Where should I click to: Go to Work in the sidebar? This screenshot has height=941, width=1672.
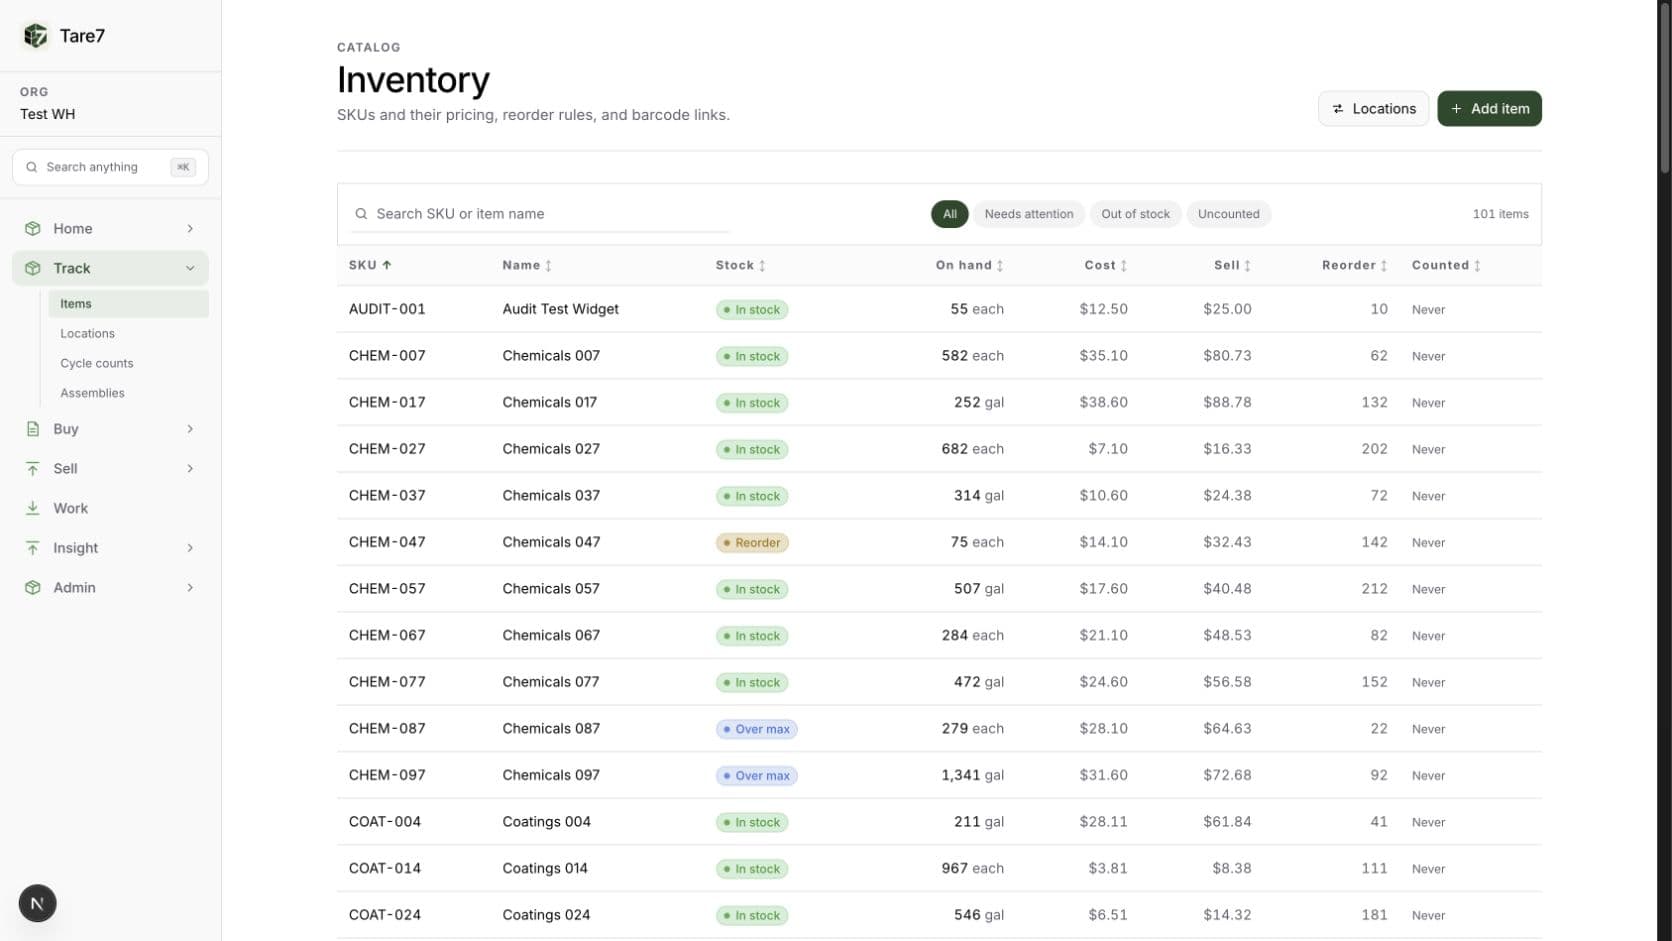[110, 508]
